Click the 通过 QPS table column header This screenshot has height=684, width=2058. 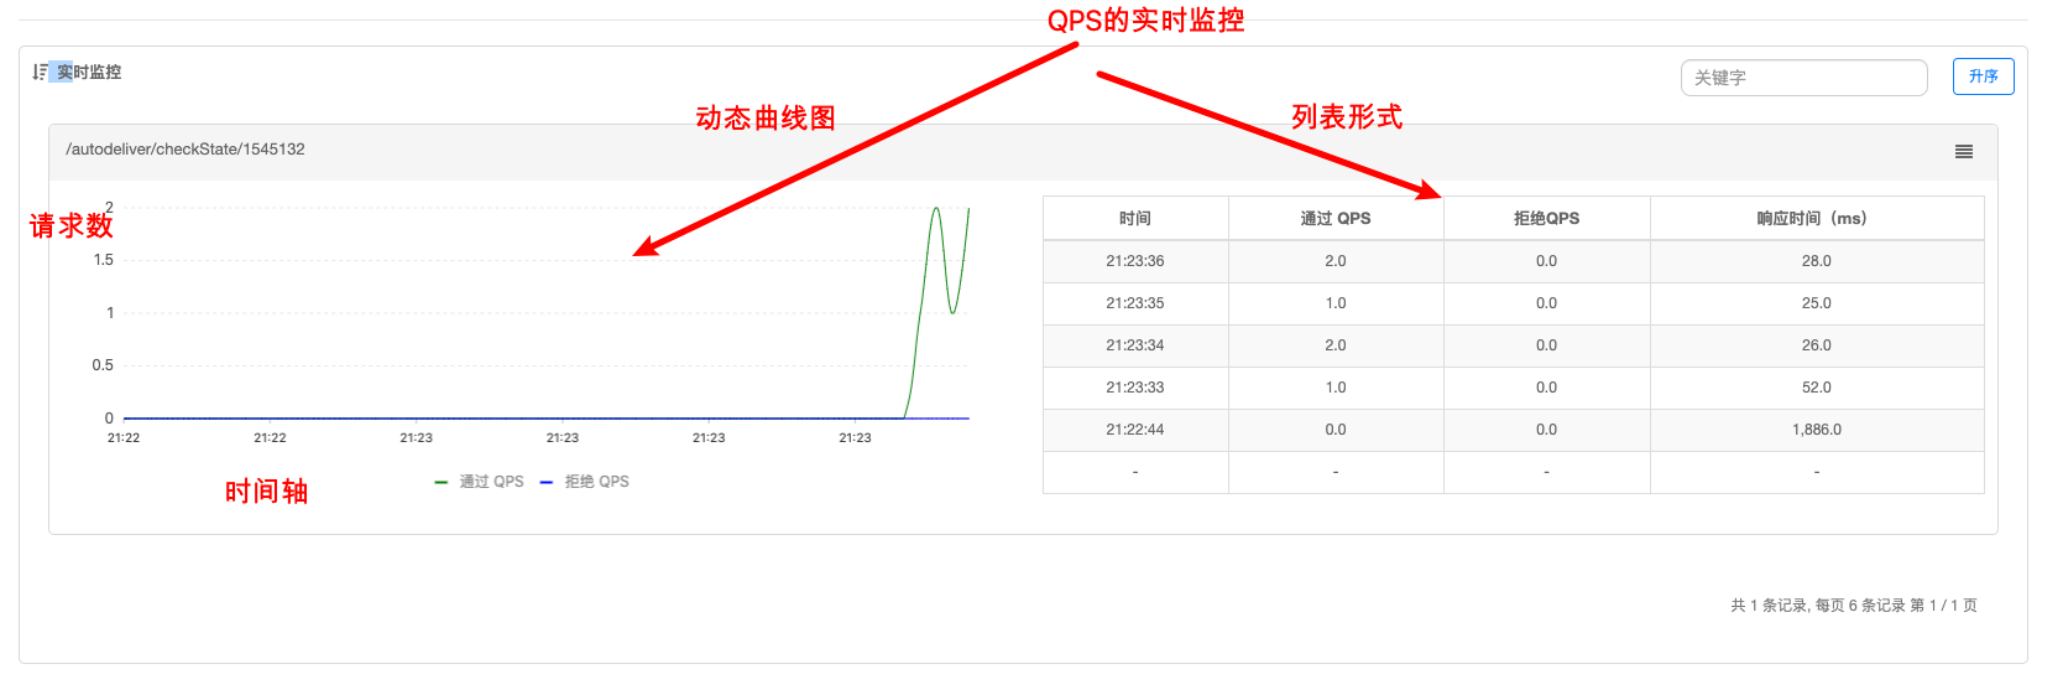tap(1335, 219)
